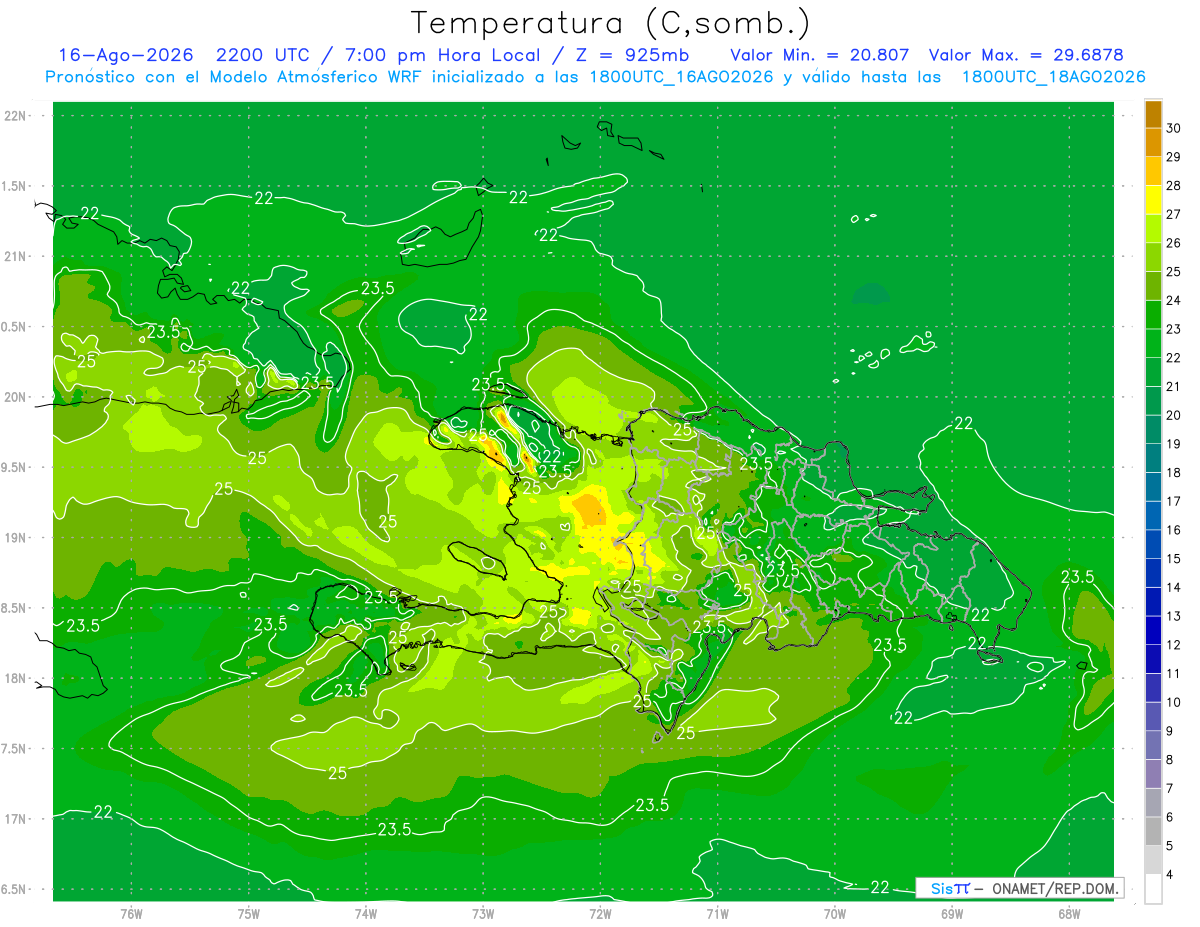Click the "72W" longitude axis label
Screen dimensions: 1200x927
600,914
